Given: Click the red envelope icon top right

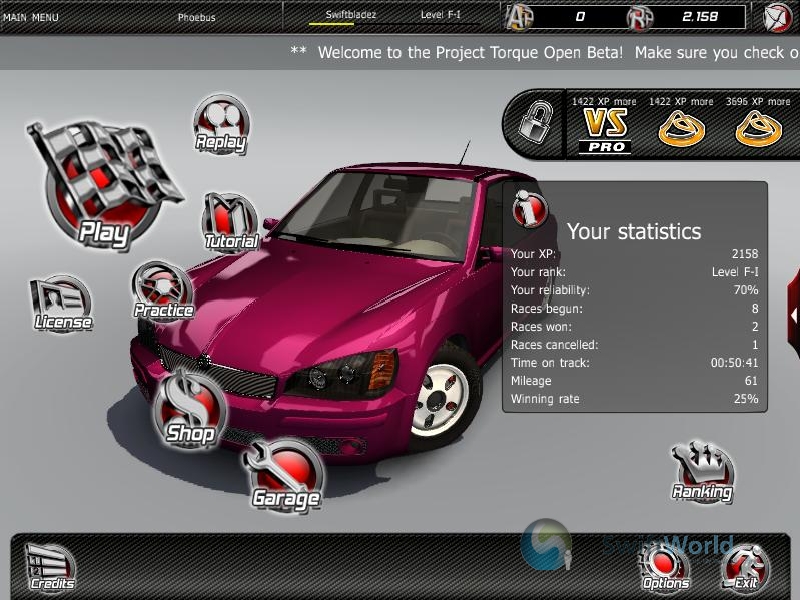Looking at the screenshot, I should (x=778, y=17).
